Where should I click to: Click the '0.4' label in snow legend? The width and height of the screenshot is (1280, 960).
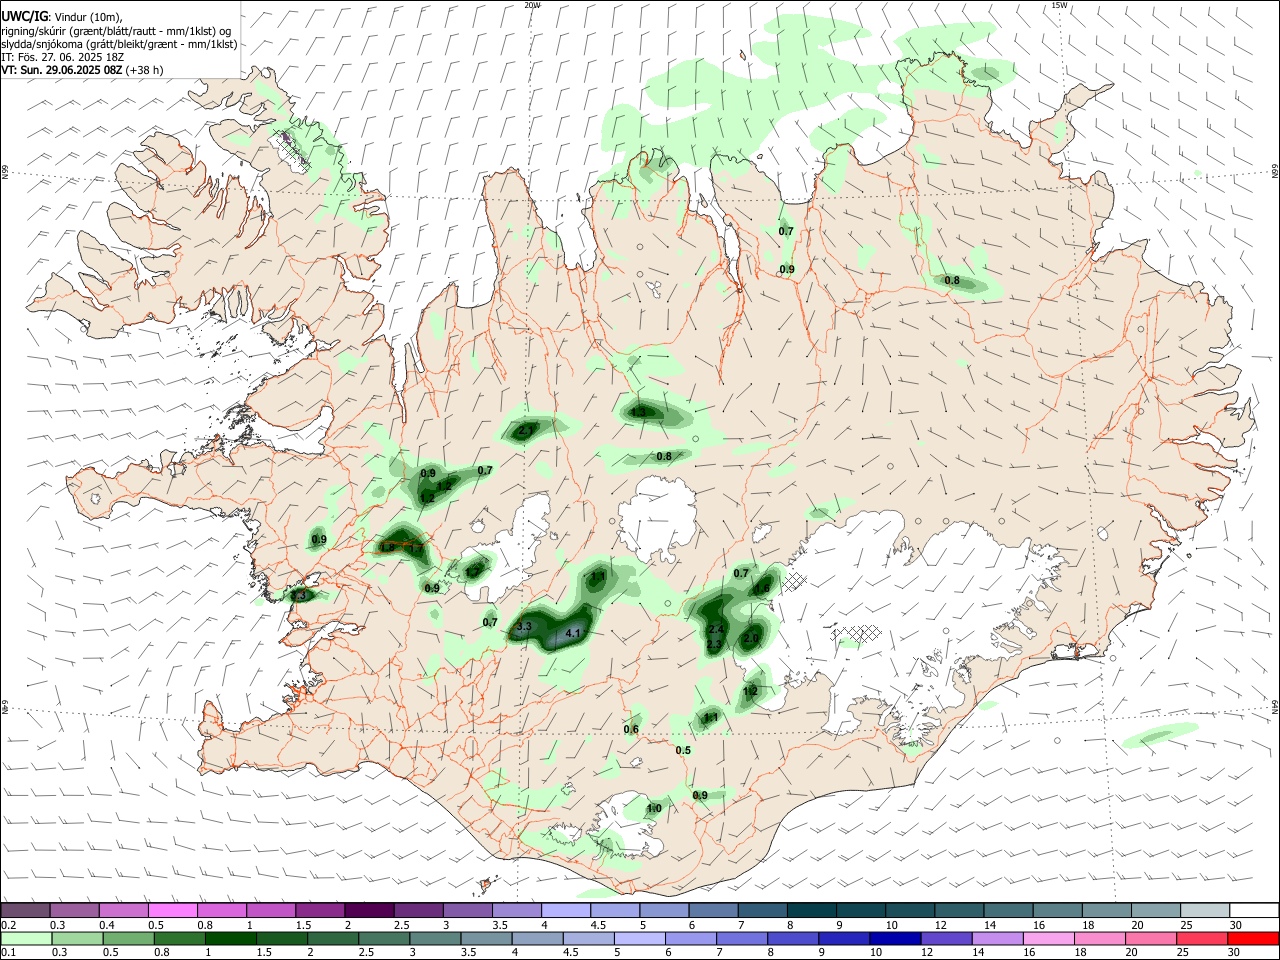pyautogui.click(x=106, y=925)
